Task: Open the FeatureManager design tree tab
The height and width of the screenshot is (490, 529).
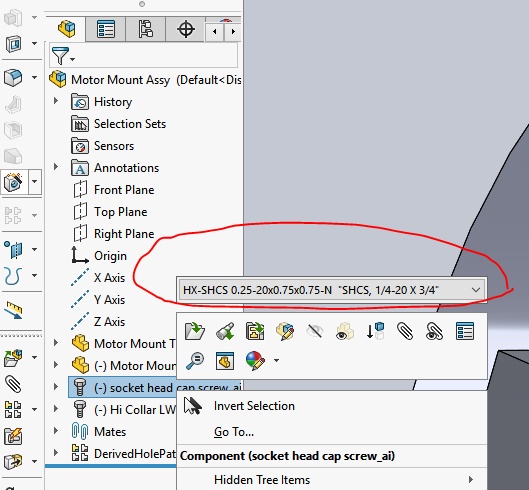Action: click(x=66, y=29)
